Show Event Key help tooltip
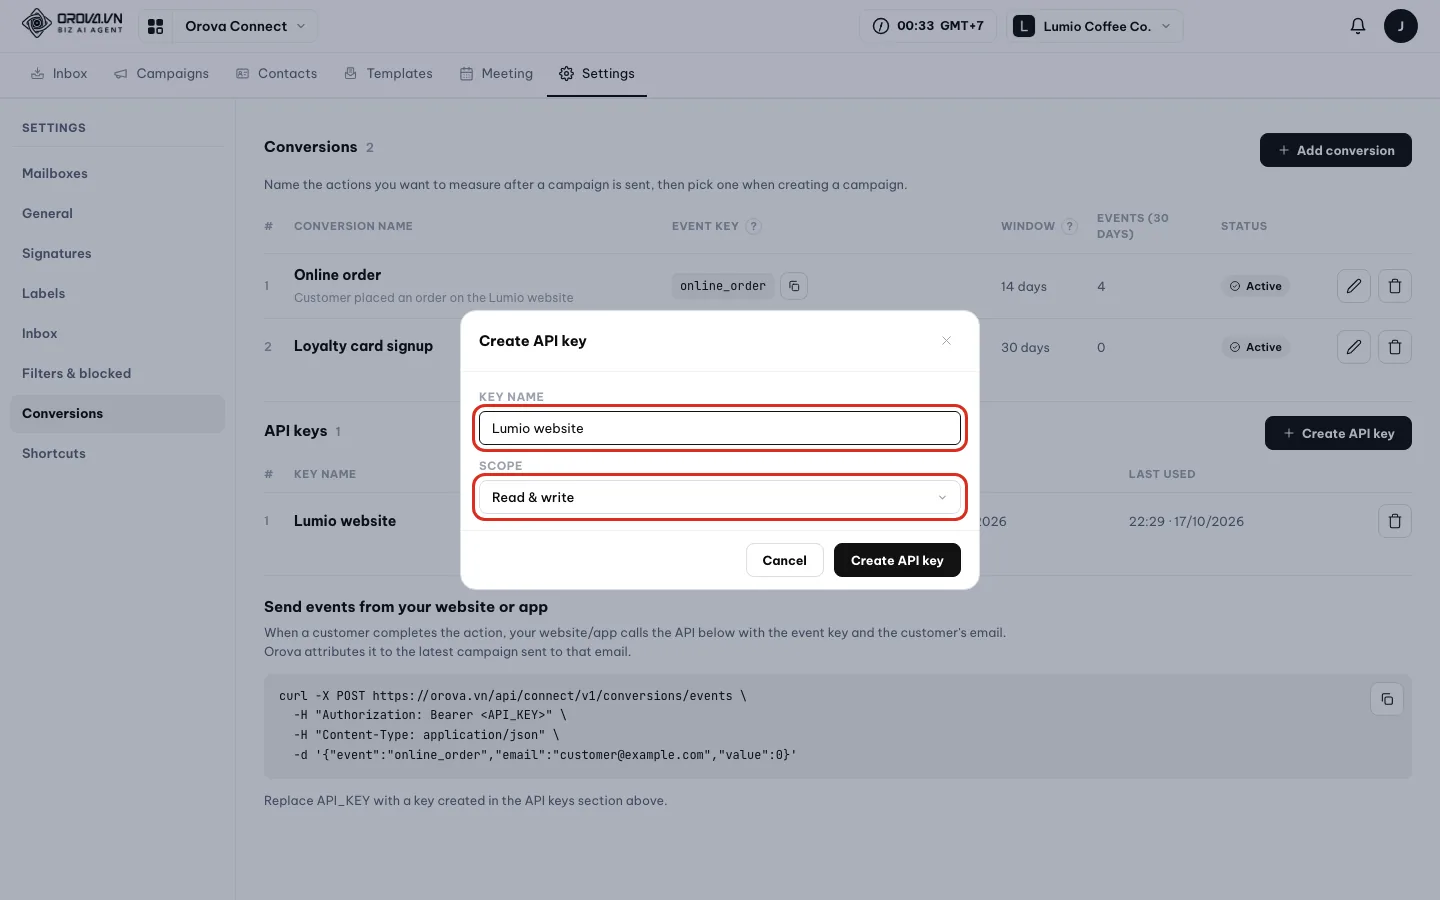Viewport: 1440px width, 900px height. (x=754, y=226)
